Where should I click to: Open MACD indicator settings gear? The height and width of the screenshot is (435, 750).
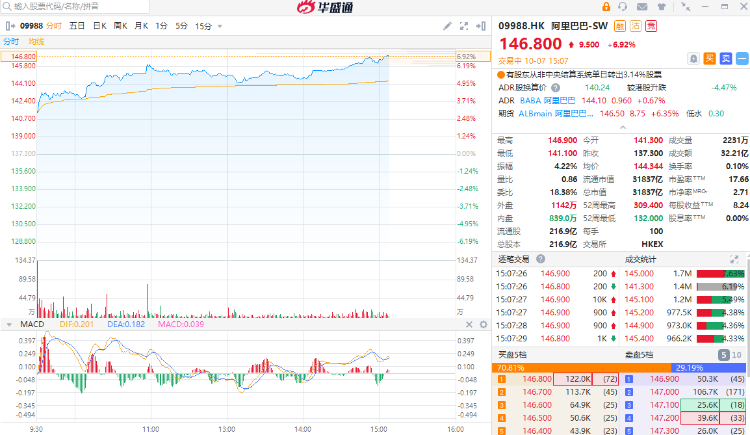pyautogui.click(x=484, y=324)
